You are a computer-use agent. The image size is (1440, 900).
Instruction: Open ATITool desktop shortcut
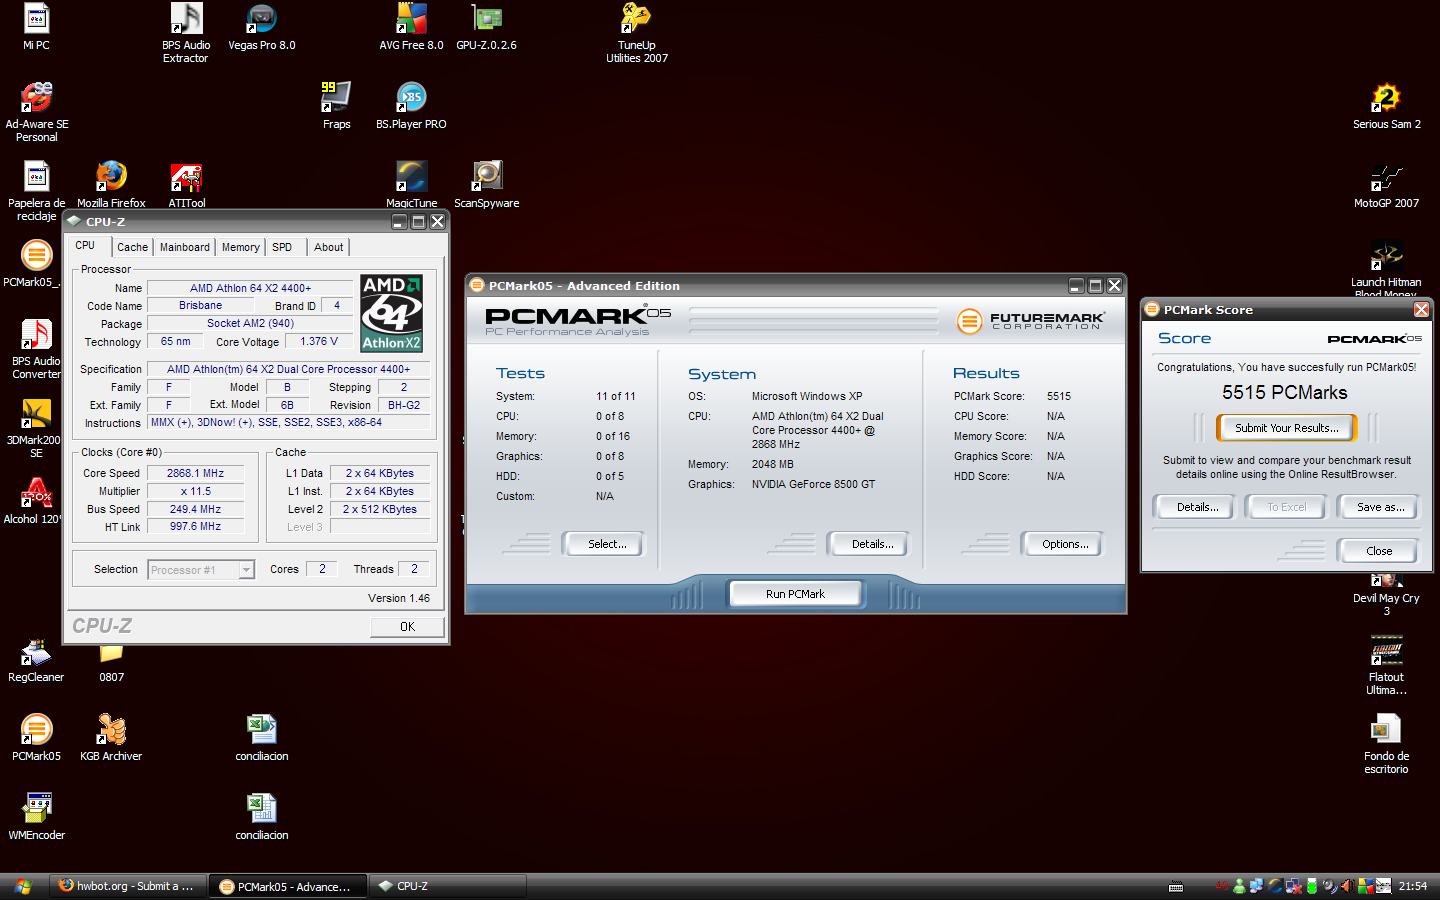tap(186, 185)
